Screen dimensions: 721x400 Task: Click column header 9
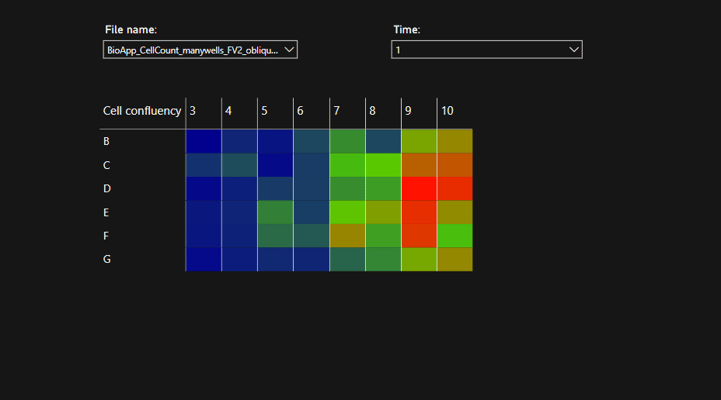[408, 111]
